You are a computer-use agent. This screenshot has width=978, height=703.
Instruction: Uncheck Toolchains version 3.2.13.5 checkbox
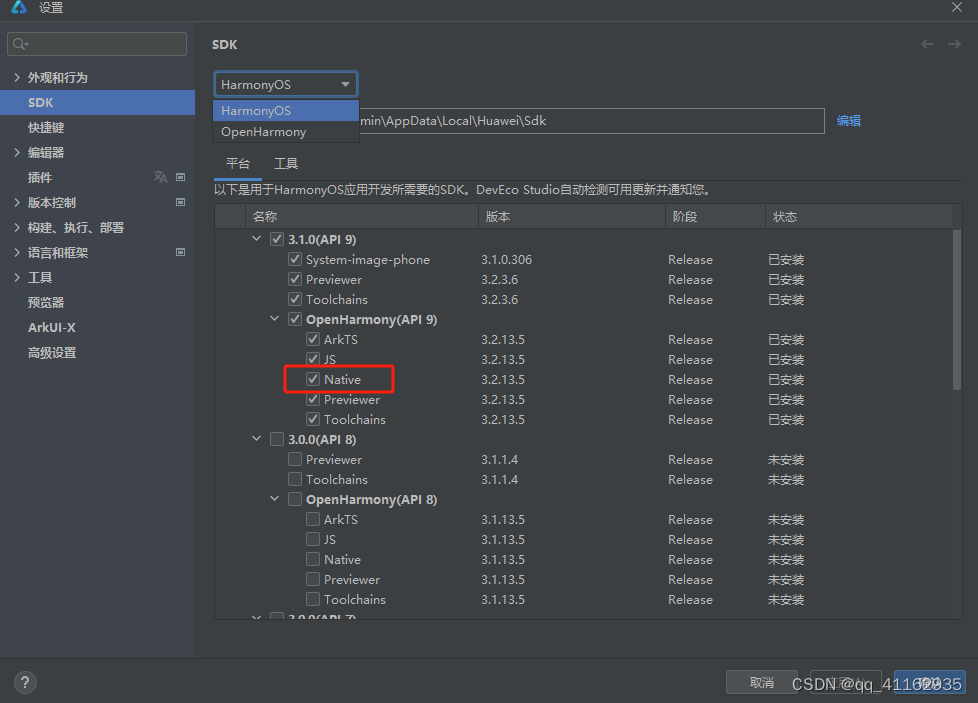[313, 419]
